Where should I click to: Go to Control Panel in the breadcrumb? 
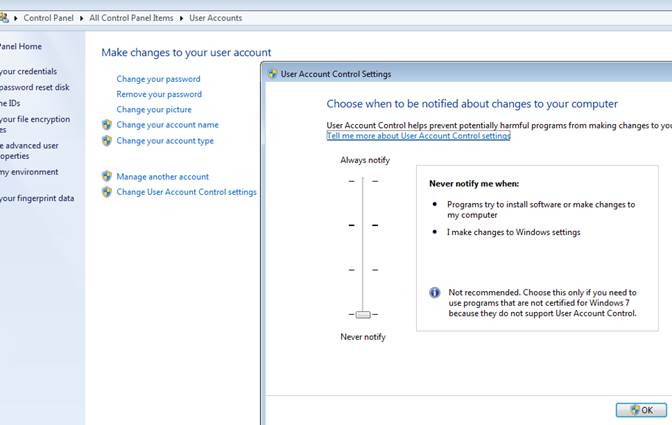point(48,18)
